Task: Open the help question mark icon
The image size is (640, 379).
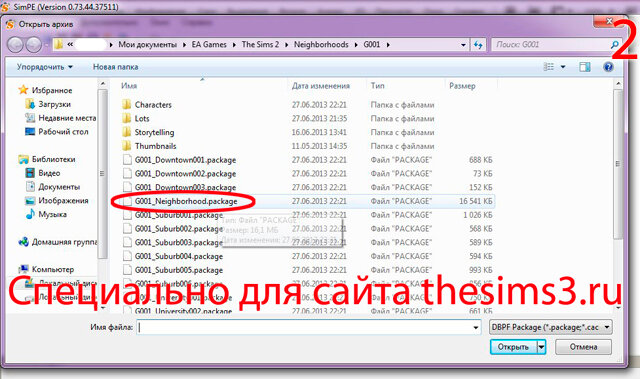Action: coord(608,67)
